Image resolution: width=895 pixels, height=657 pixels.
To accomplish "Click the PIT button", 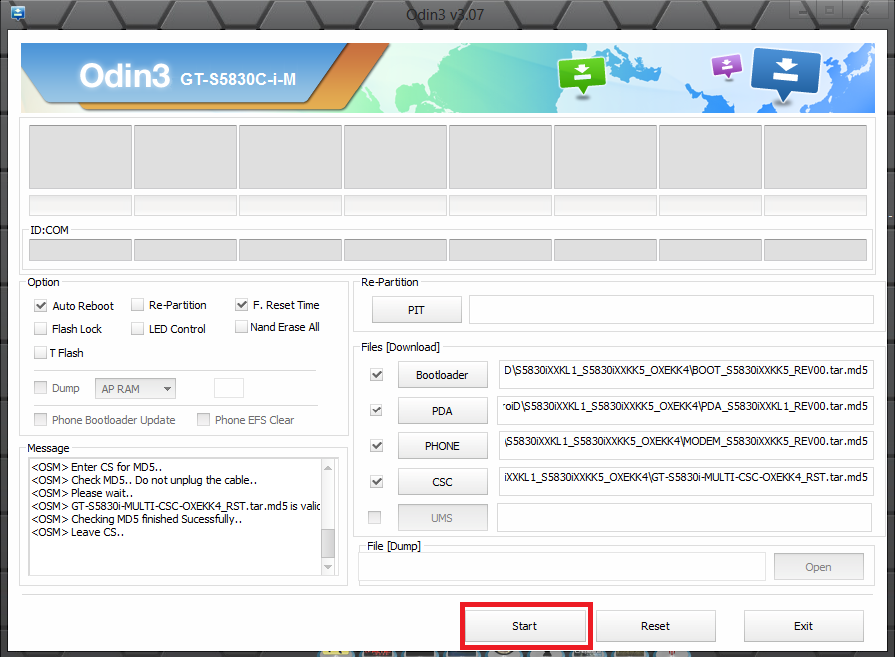I will tap(417, 310).
